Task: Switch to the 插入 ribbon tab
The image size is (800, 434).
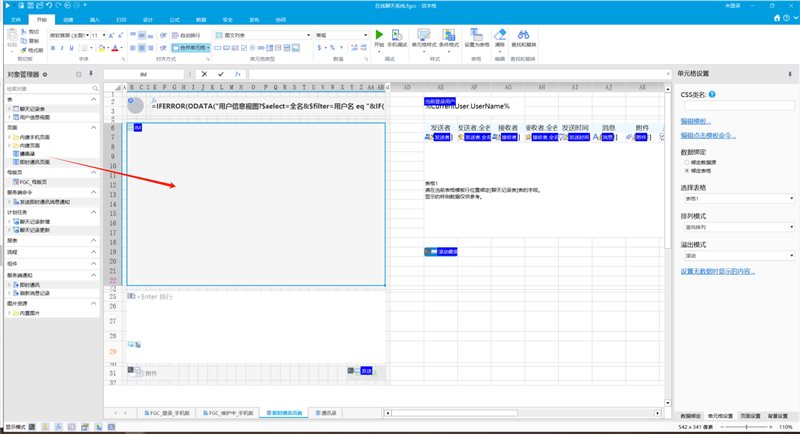Action: 95,20
